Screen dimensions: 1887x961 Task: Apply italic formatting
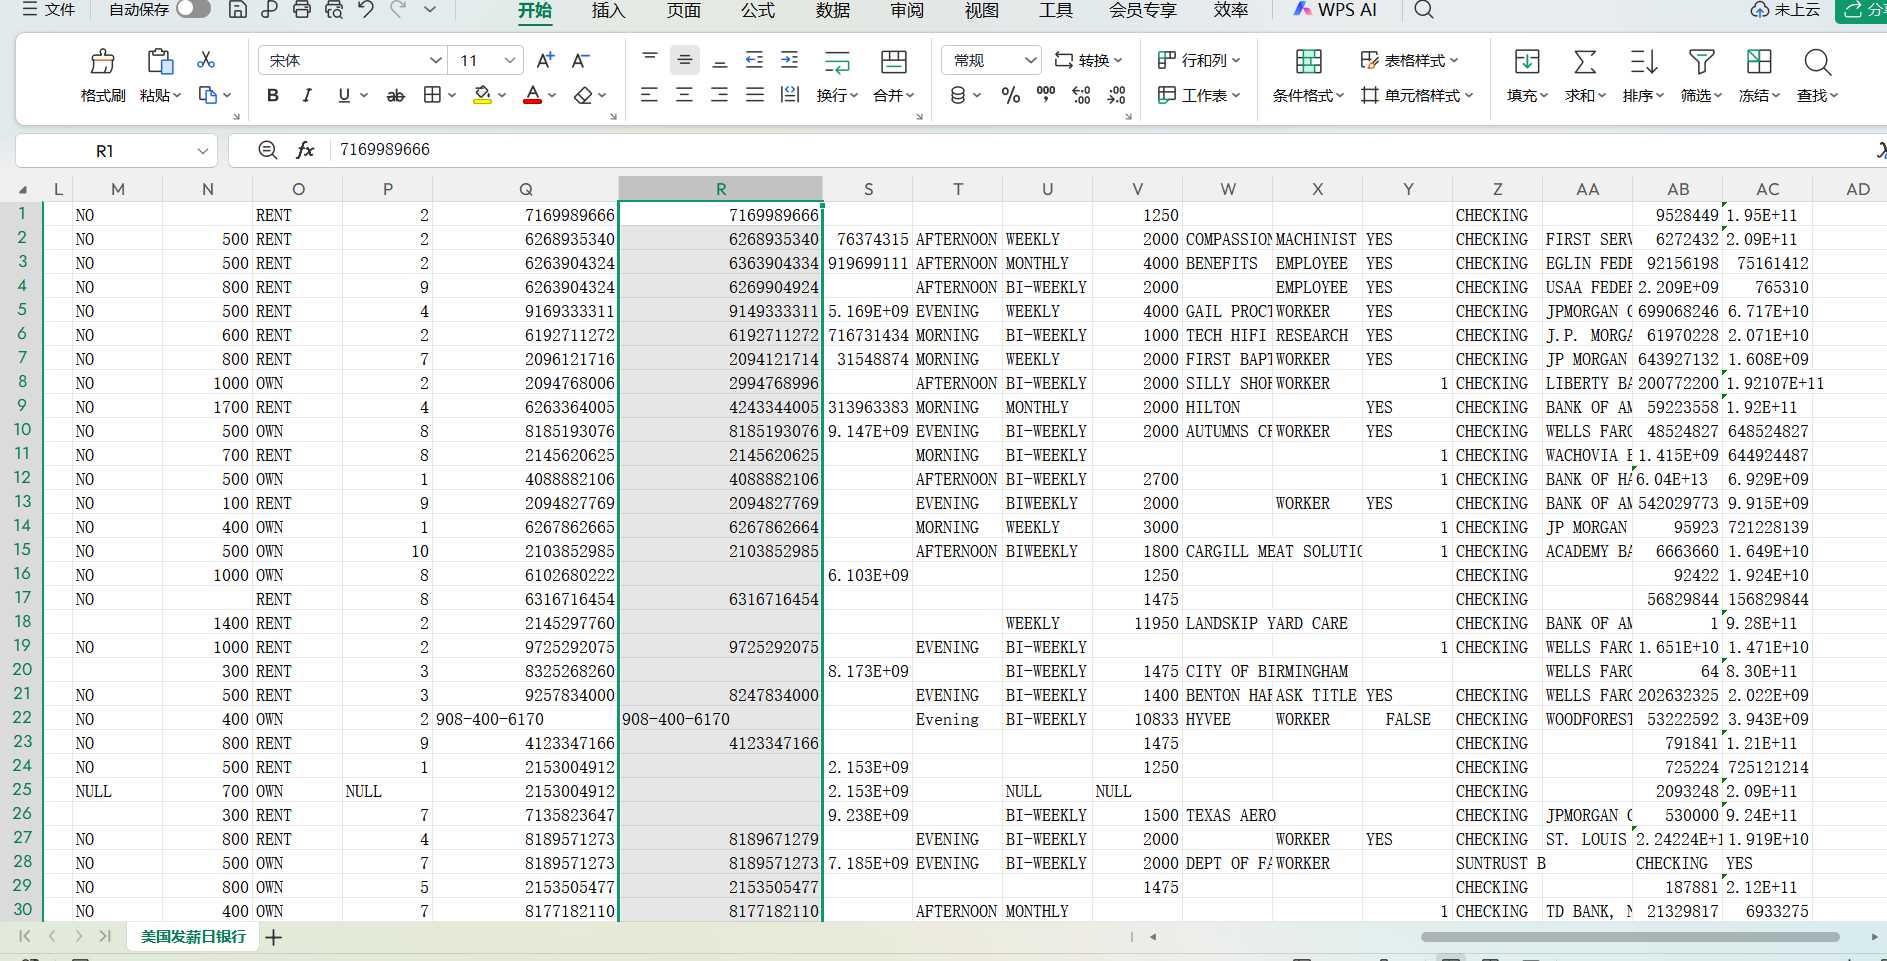click(307, 95)
